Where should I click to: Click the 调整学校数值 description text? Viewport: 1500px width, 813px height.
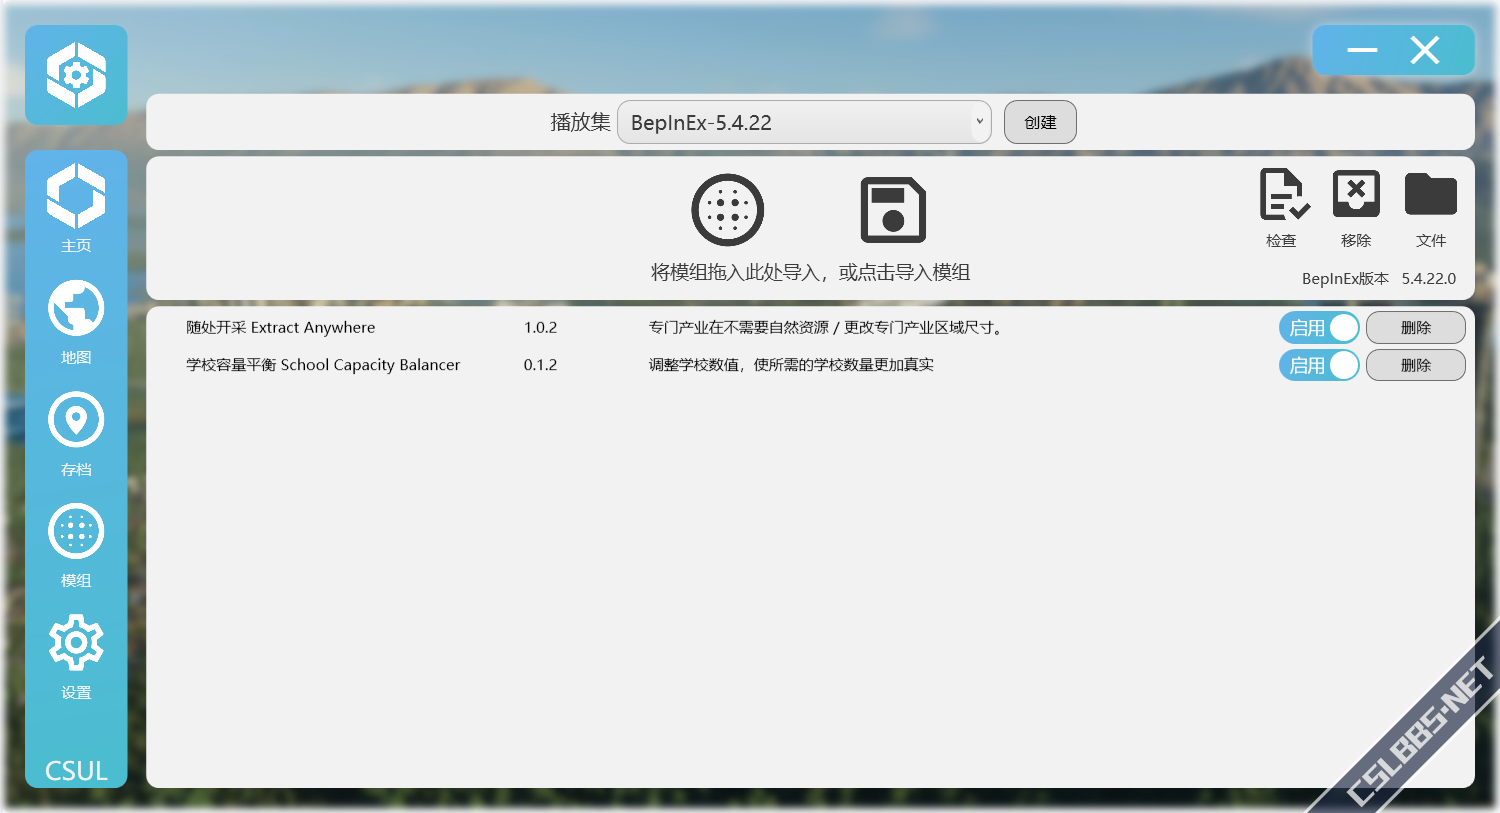pos(791,364)
